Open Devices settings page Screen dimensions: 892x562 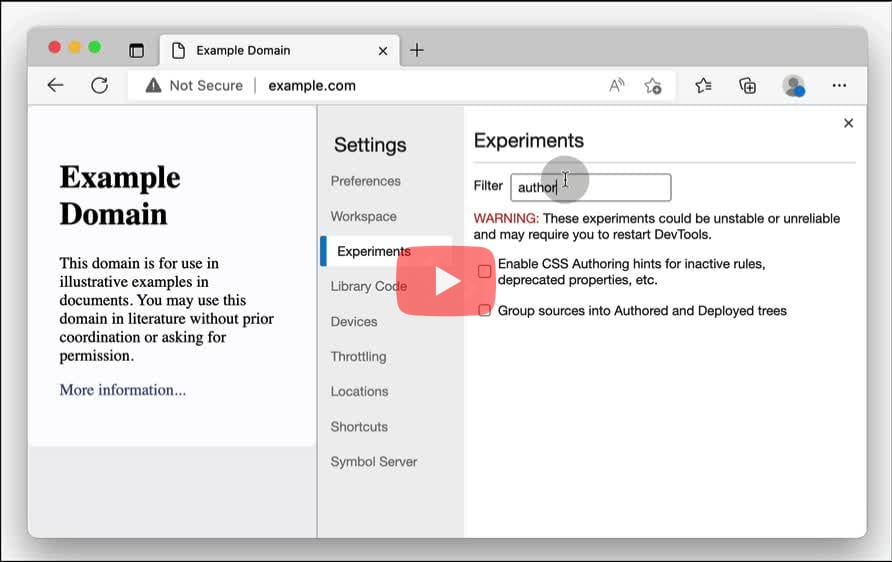(x=354, y=321)
